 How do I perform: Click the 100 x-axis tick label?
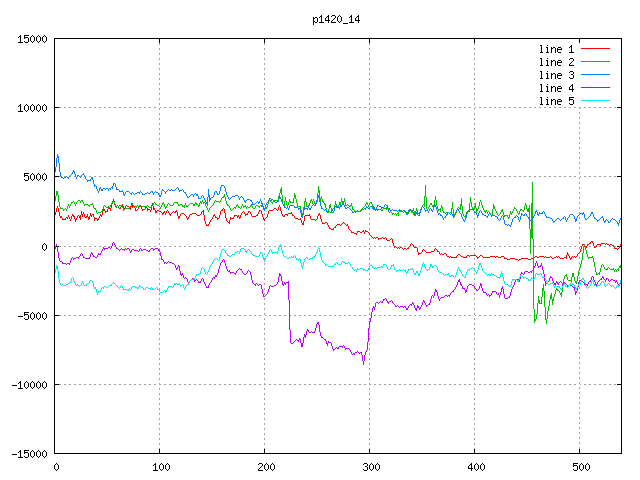(159, 467)
